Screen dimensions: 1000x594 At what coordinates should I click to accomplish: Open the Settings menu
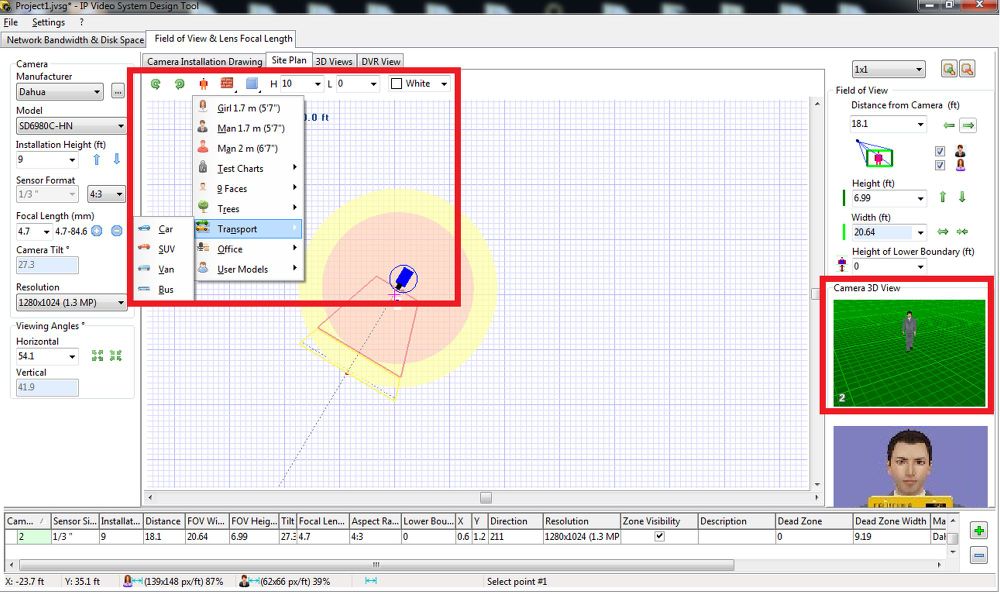pos(48,22)
